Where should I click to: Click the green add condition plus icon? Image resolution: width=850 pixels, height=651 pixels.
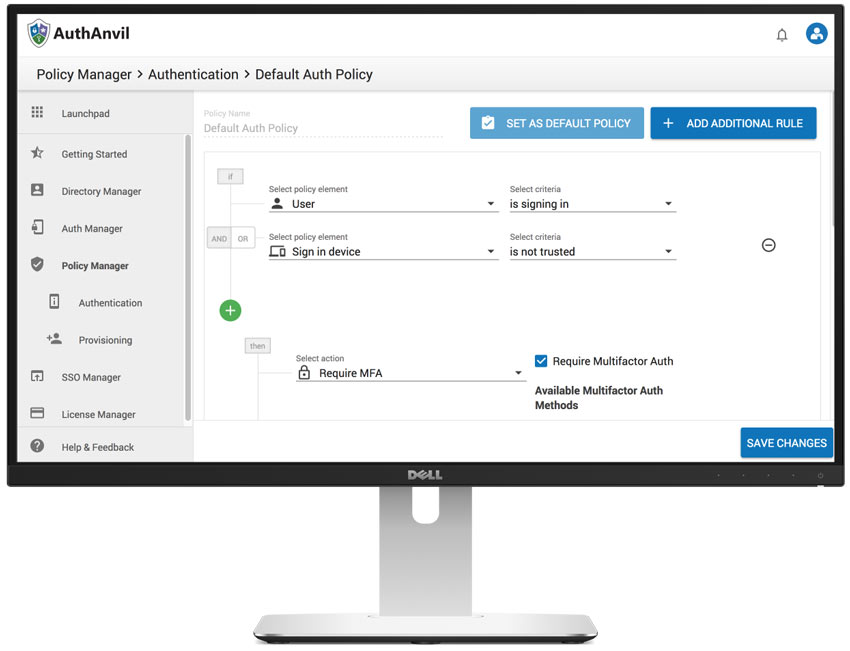coord(230,311)
